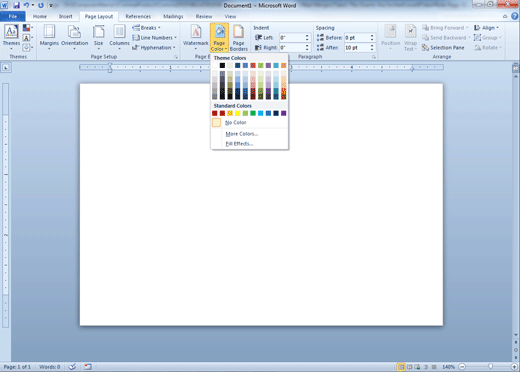Open the Theme Effects button
Viewport: 520px width, 372px height.
[x=27, y=48]
